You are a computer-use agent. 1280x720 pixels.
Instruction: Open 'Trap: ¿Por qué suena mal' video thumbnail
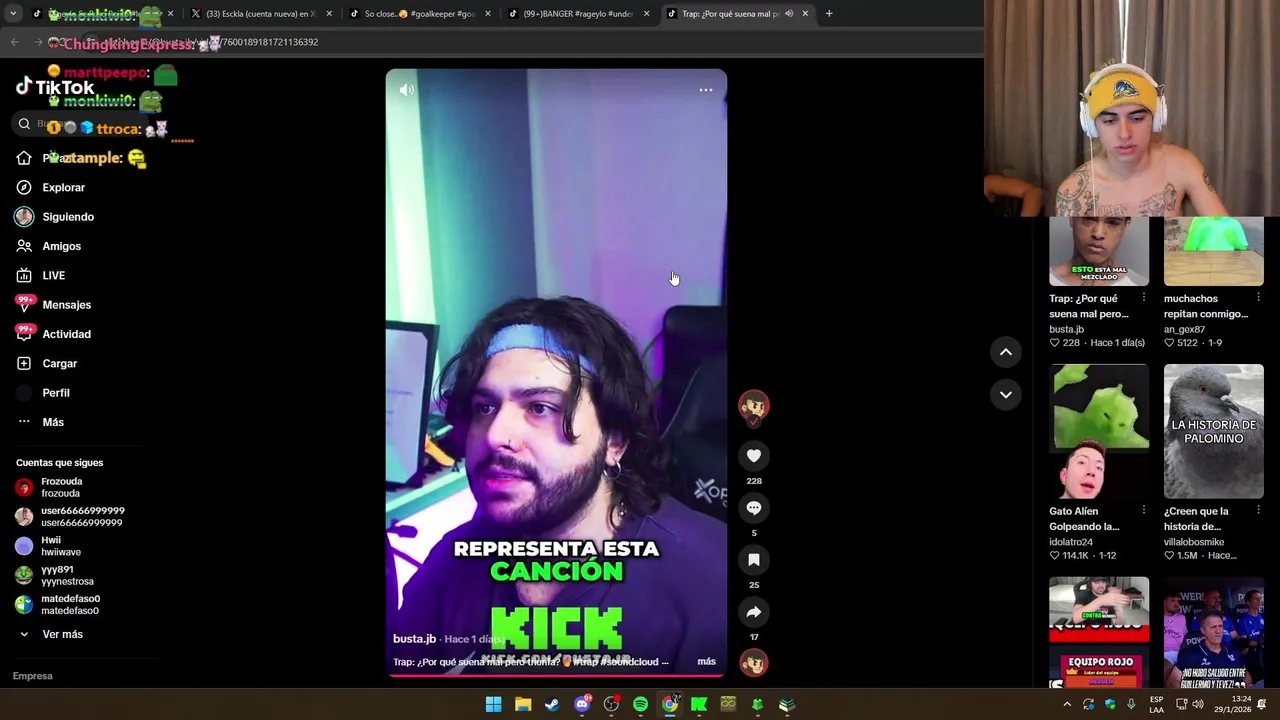[1099, 251]
